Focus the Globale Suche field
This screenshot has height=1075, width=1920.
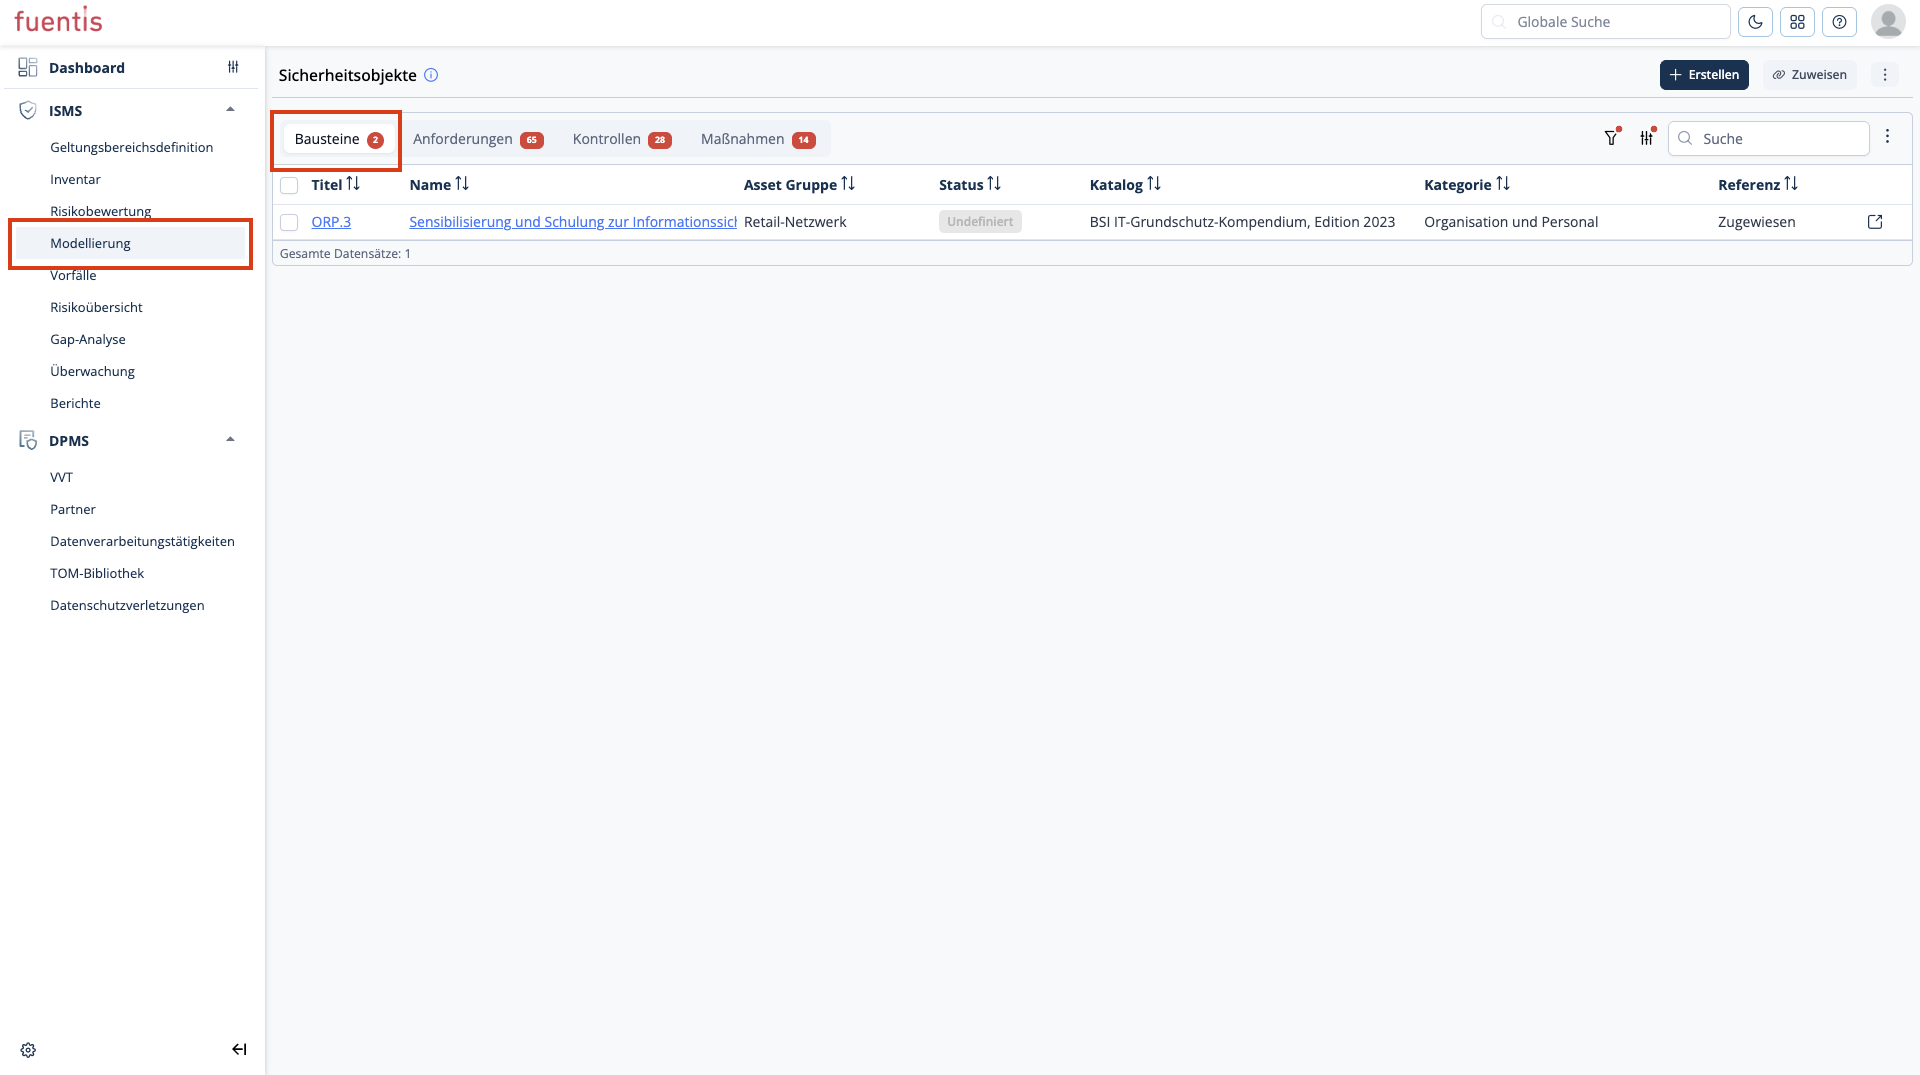click(1605, 22)
